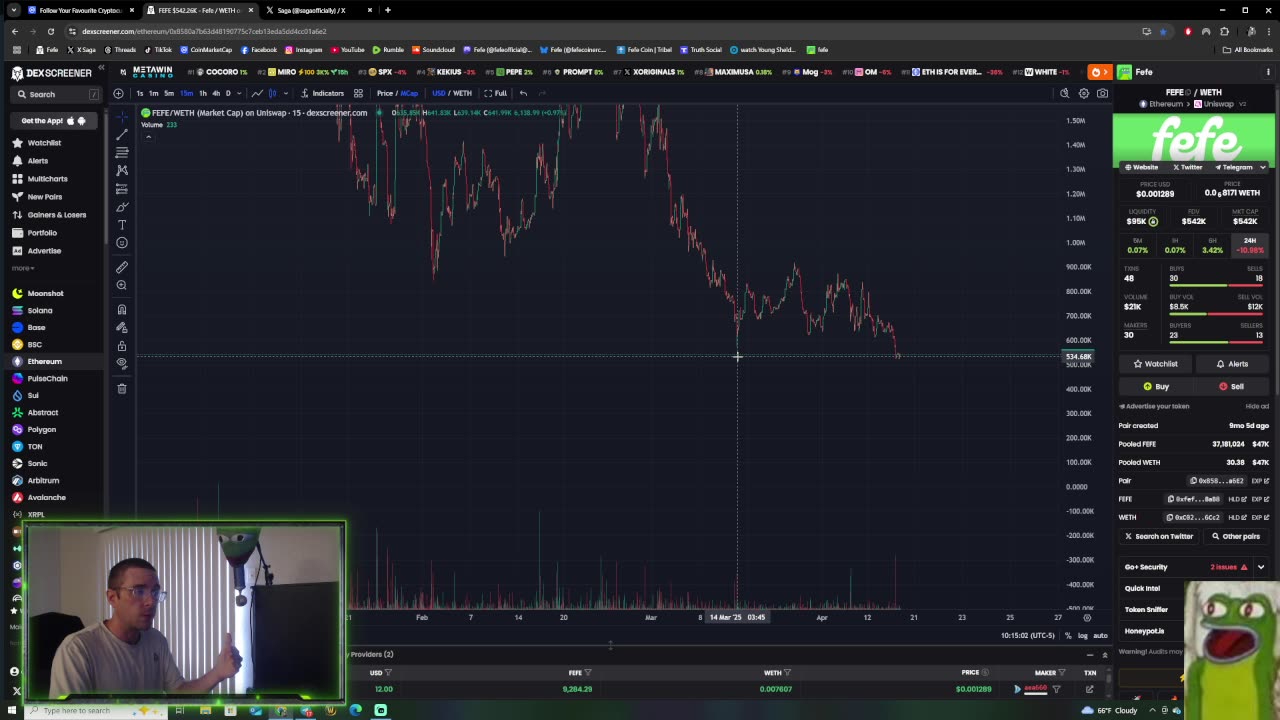Expand the candlestick chart type dropdown arrow

pos(285,93)
